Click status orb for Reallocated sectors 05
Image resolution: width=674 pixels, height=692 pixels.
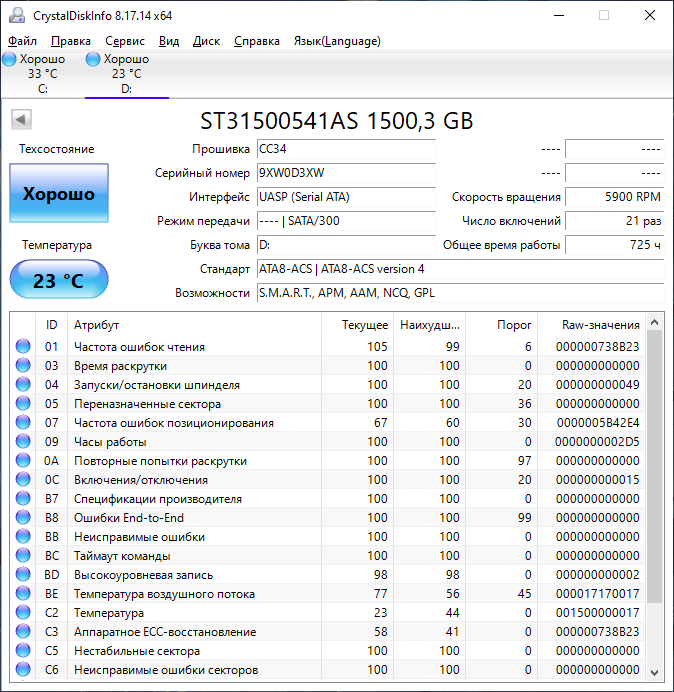pos(22,404)
